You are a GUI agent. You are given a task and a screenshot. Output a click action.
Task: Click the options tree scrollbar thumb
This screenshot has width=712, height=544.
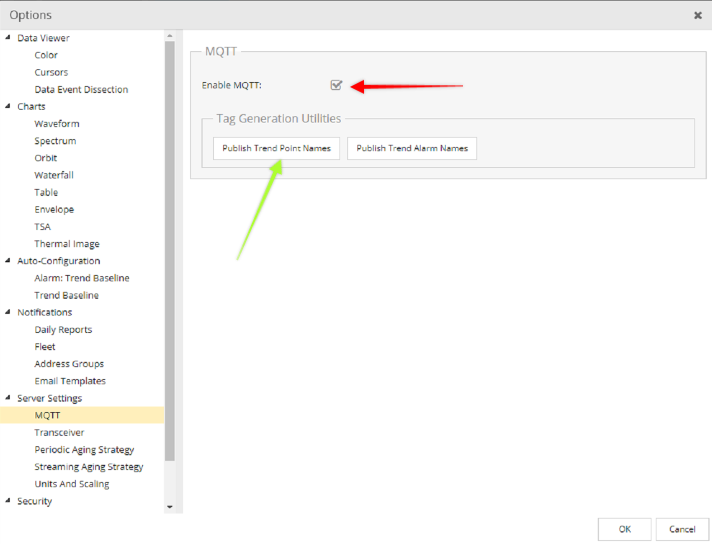click(170, 251)
